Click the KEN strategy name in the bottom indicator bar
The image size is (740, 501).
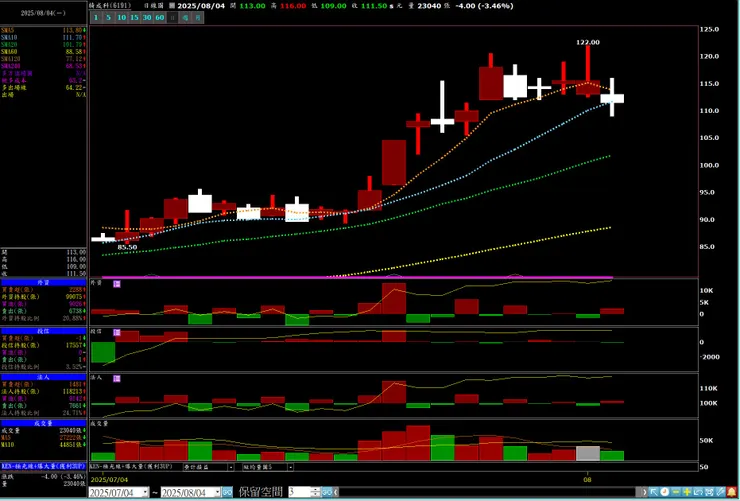(x=131, y=467)
